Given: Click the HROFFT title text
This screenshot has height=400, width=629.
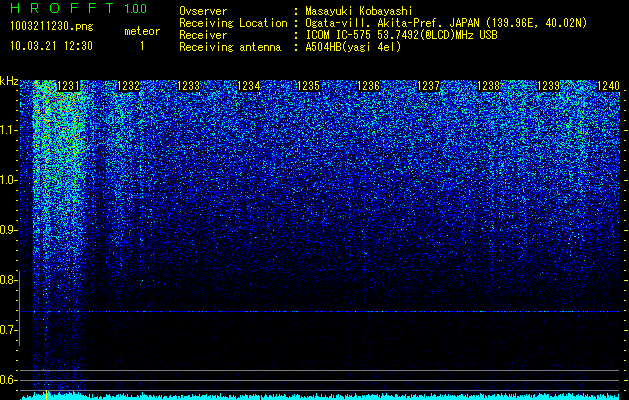Looking at the screenshot, I should click(64, 8).
